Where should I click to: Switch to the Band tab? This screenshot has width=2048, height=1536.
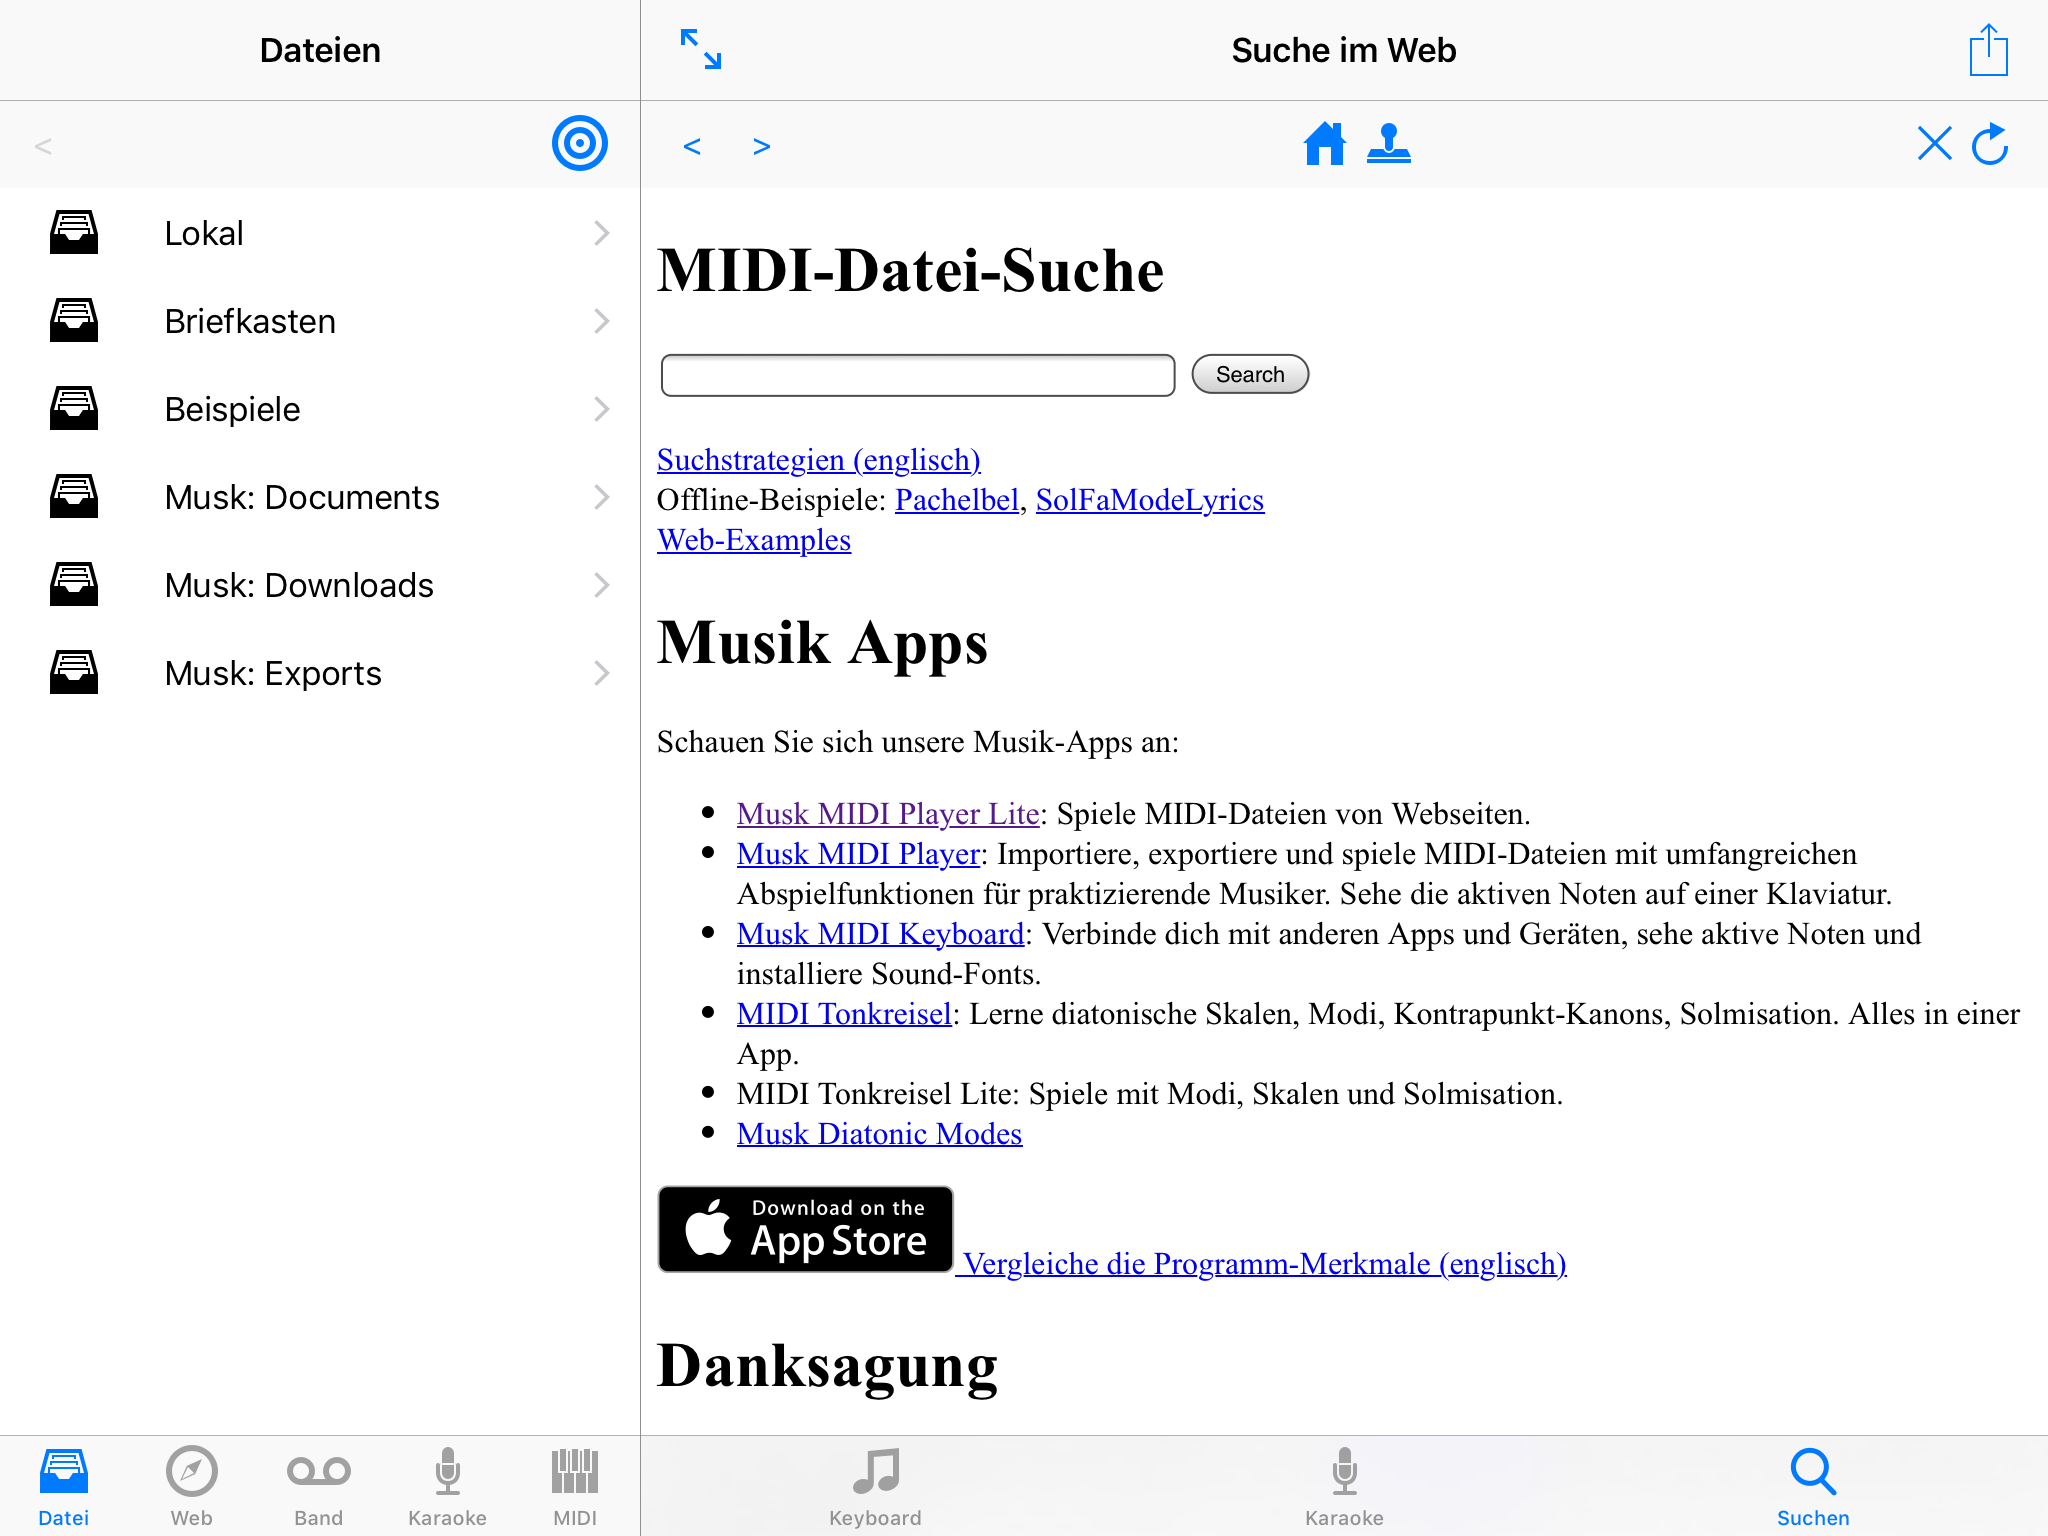coord(318,1486)
